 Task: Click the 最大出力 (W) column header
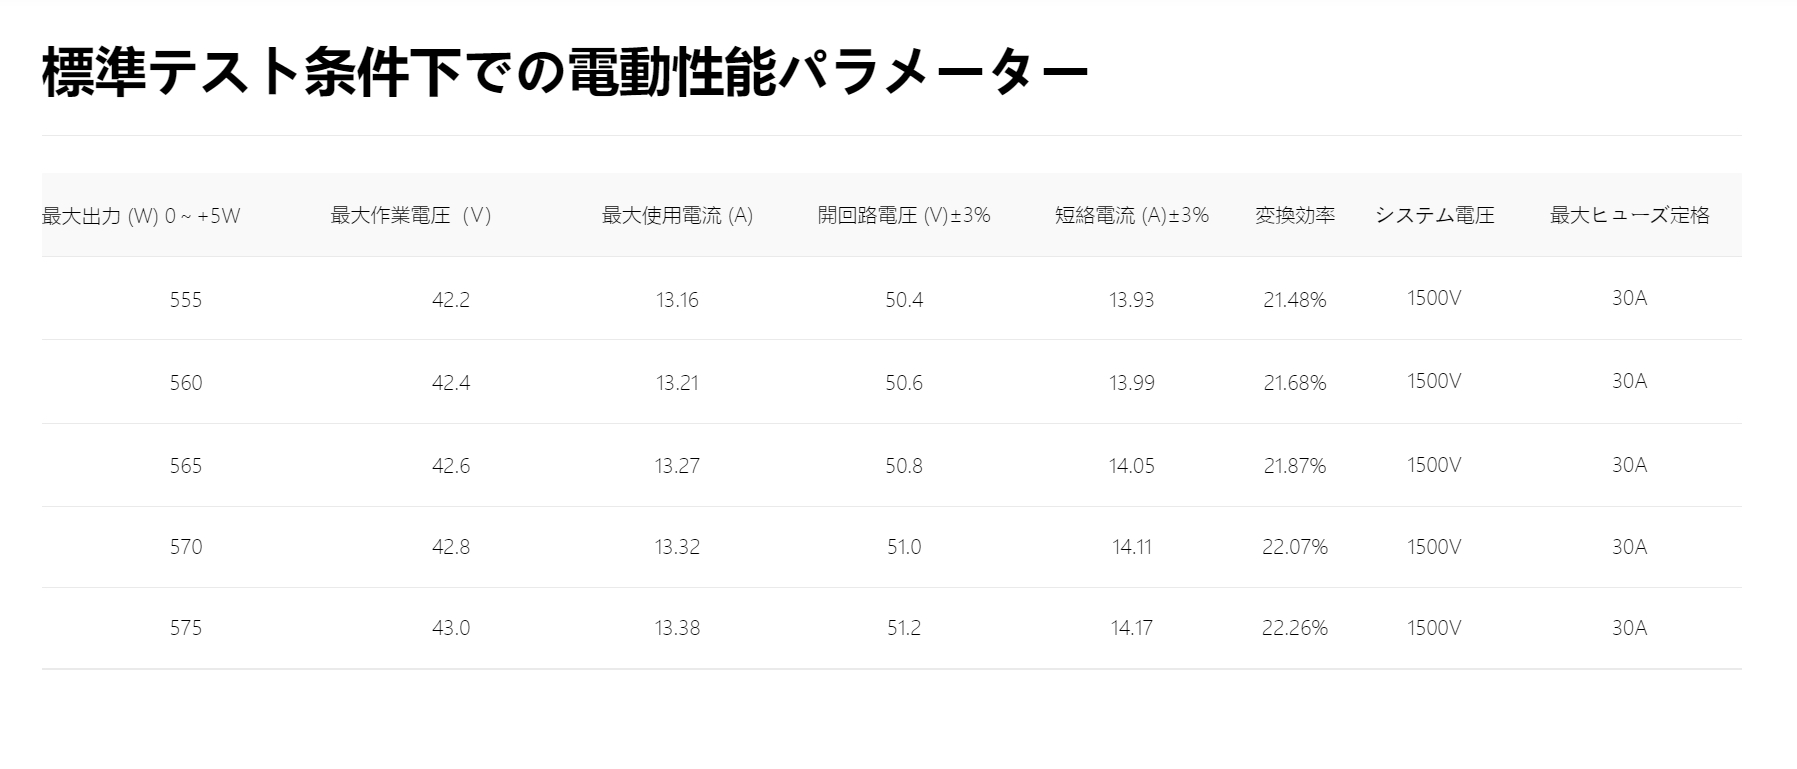[x=141, y=215]
